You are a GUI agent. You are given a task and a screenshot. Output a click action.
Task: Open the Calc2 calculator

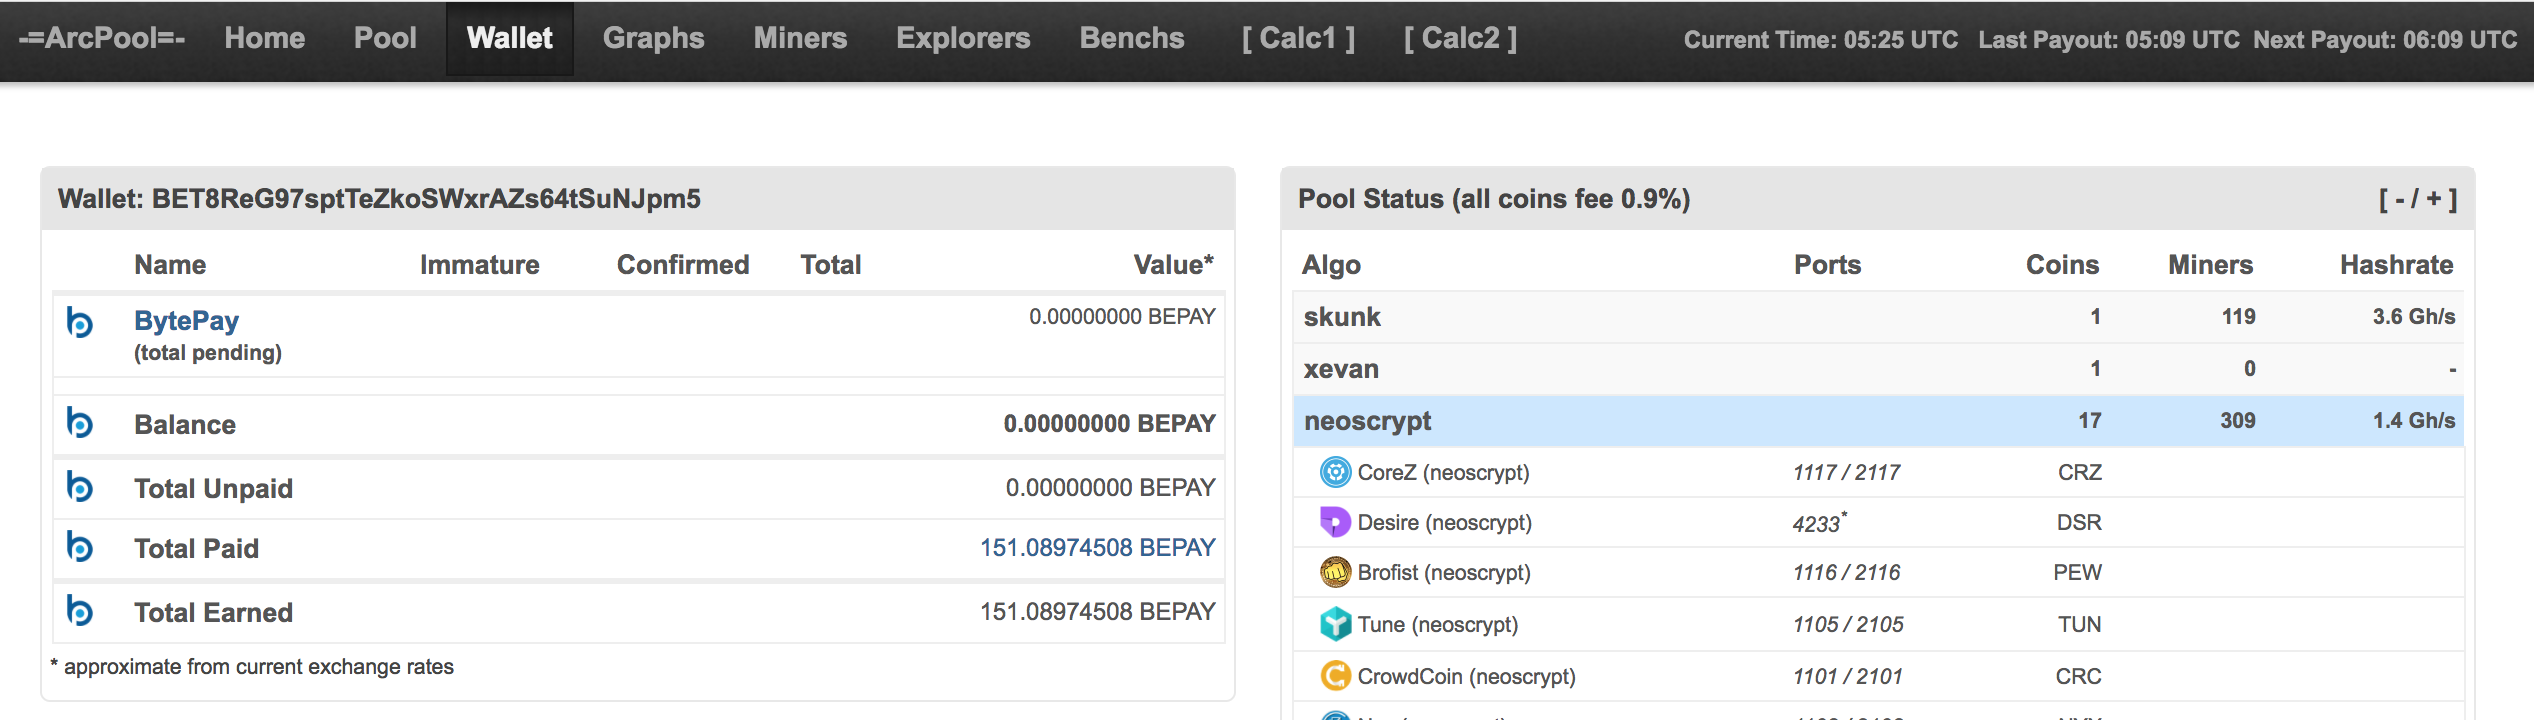[x=1460, y=38]
